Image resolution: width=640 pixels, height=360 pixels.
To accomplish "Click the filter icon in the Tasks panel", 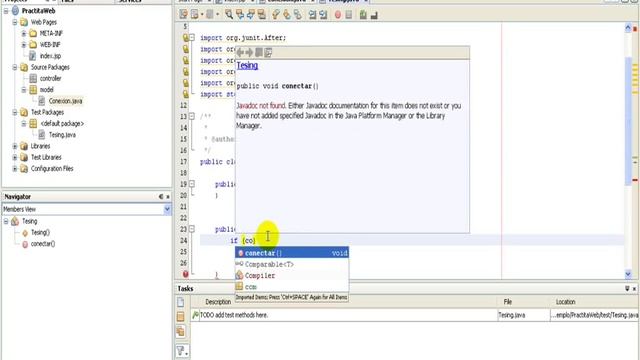I will click(x=182, y=350).
